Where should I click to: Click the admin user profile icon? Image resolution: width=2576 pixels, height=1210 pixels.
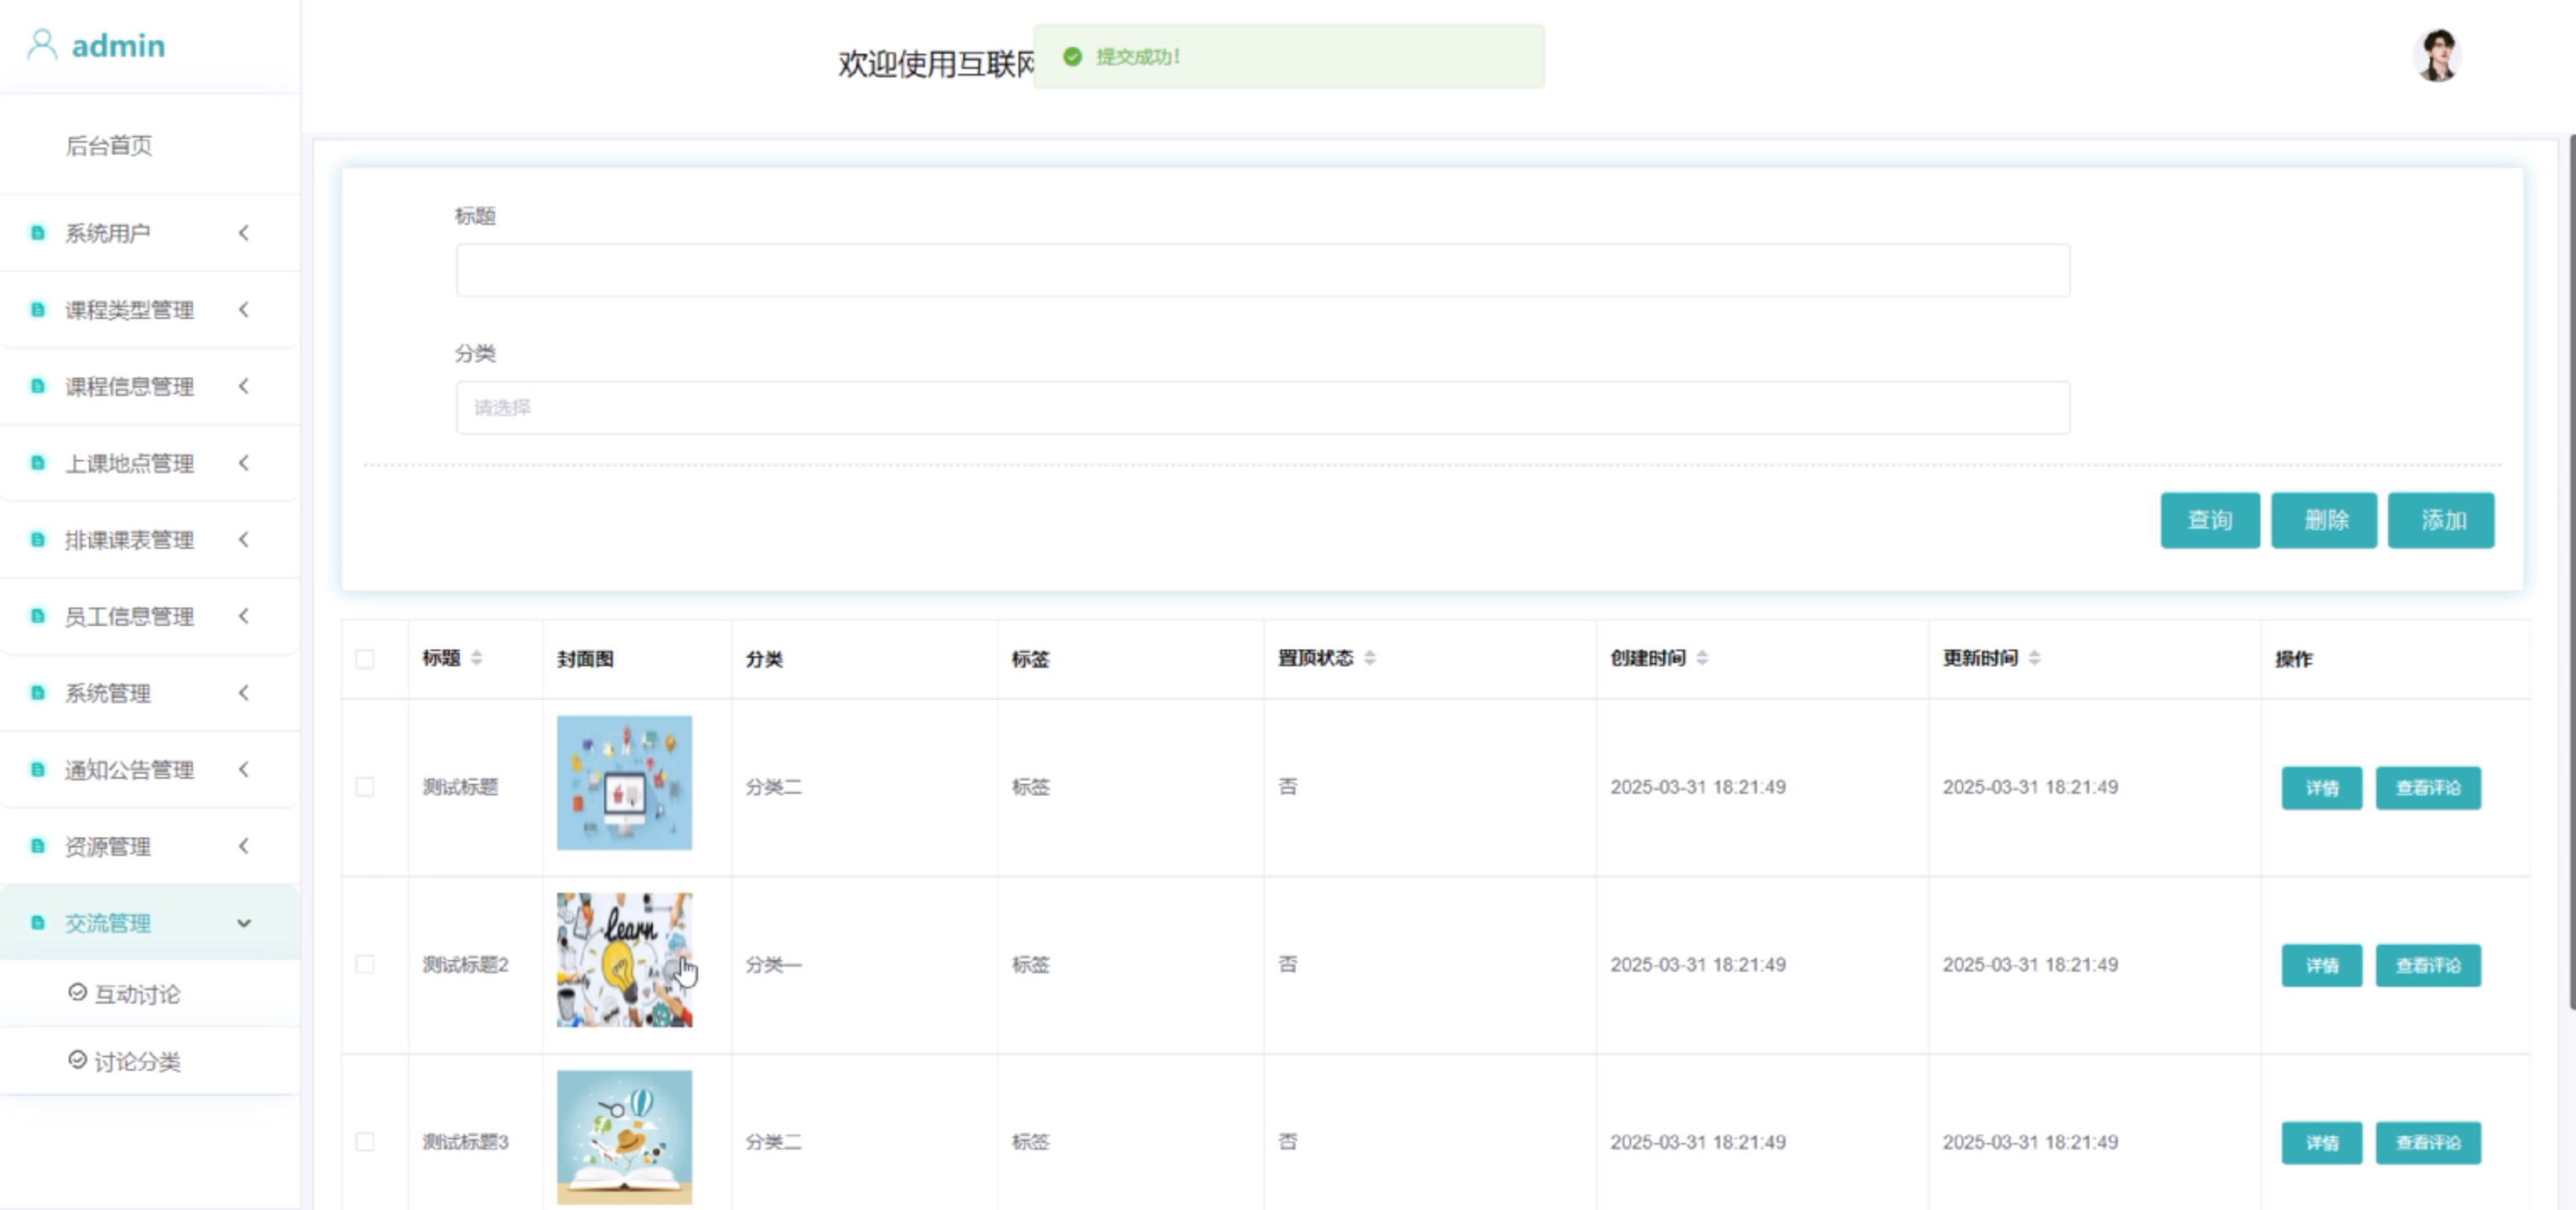41,45
